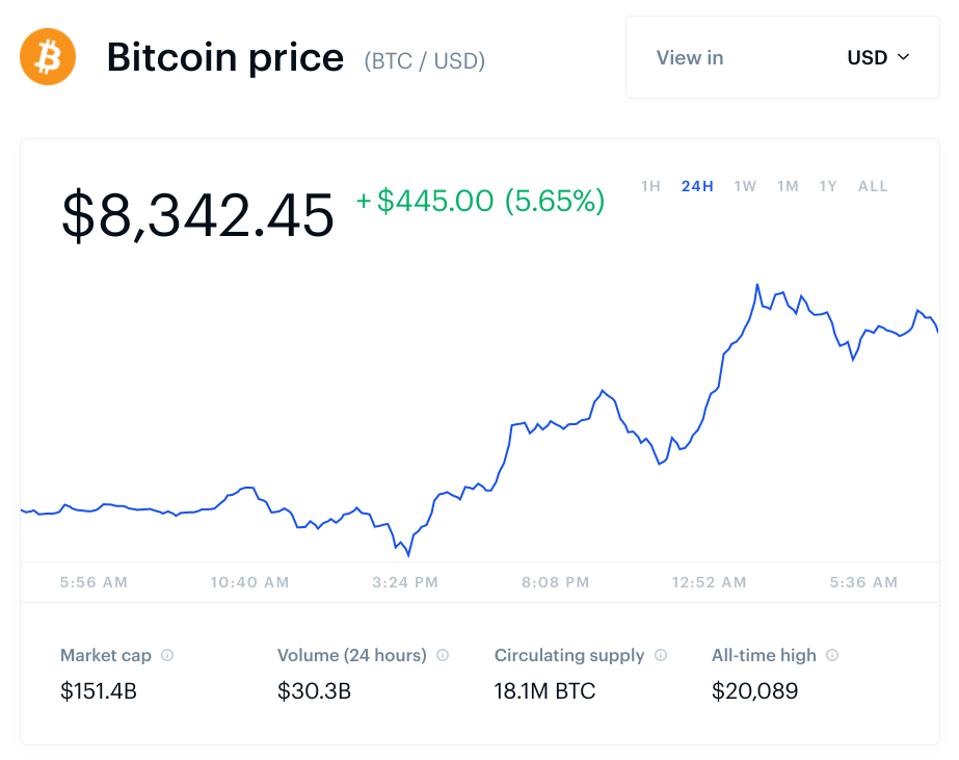View the 1Y price history

tap(828, 186)
